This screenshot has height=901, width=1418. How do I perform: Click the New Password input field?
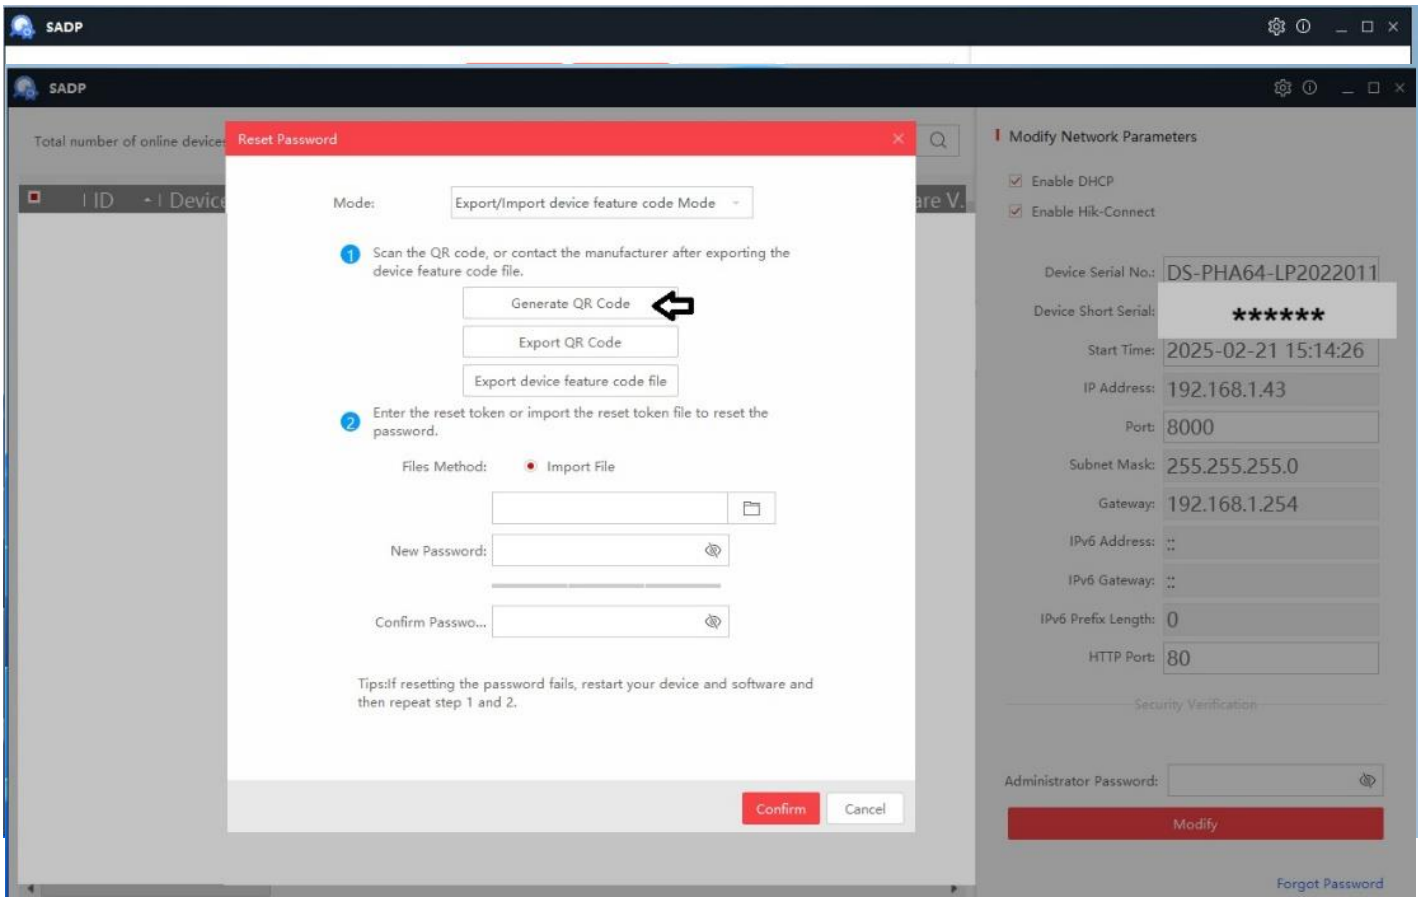click(610, 550)
